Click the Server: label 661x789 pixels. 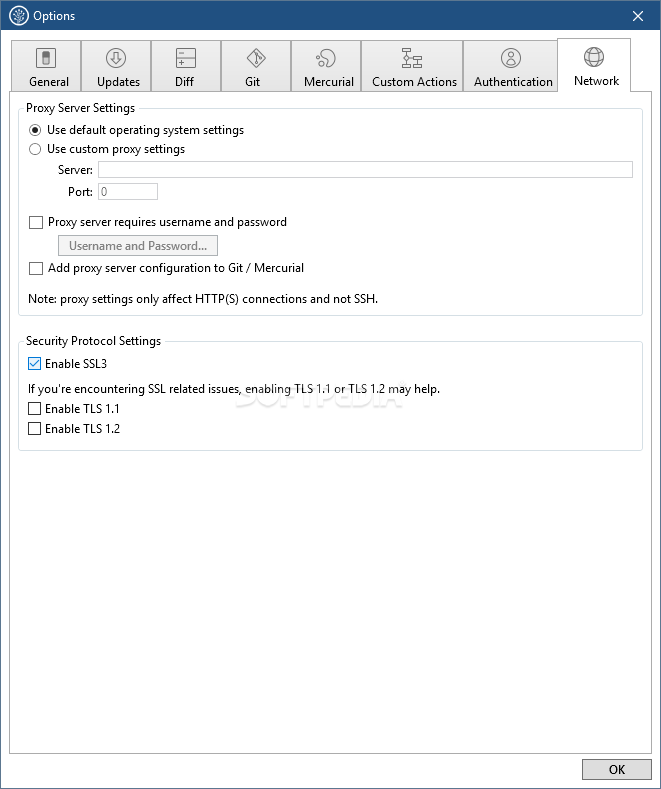click(x=75, y=170)
